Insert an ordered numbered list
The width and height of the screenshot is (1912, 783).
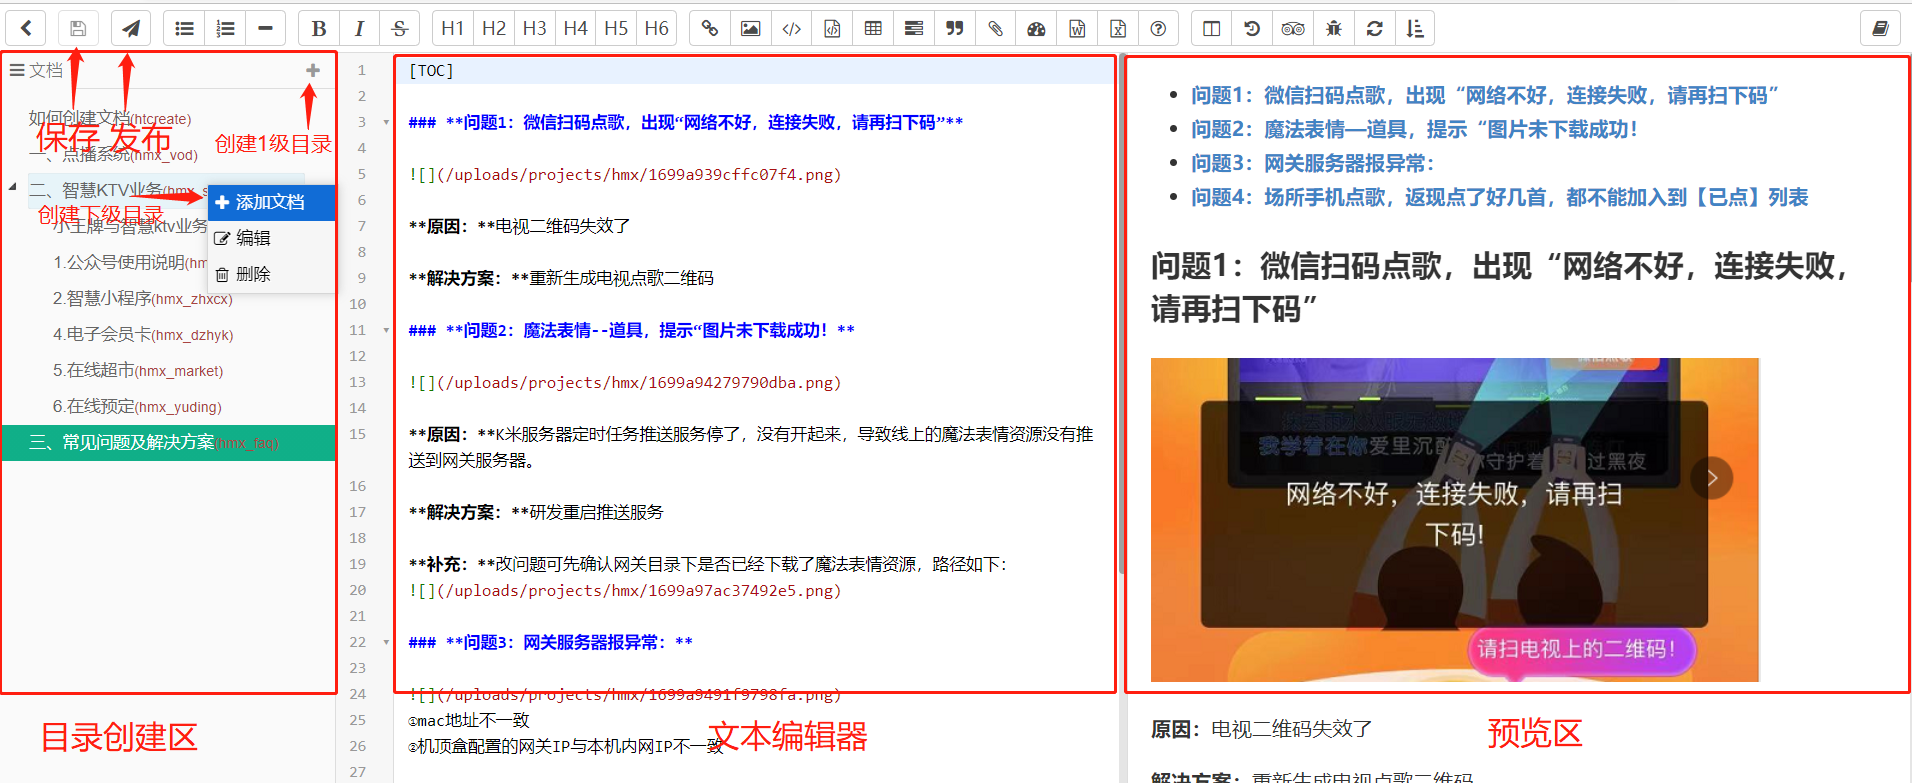pos(225,28)
